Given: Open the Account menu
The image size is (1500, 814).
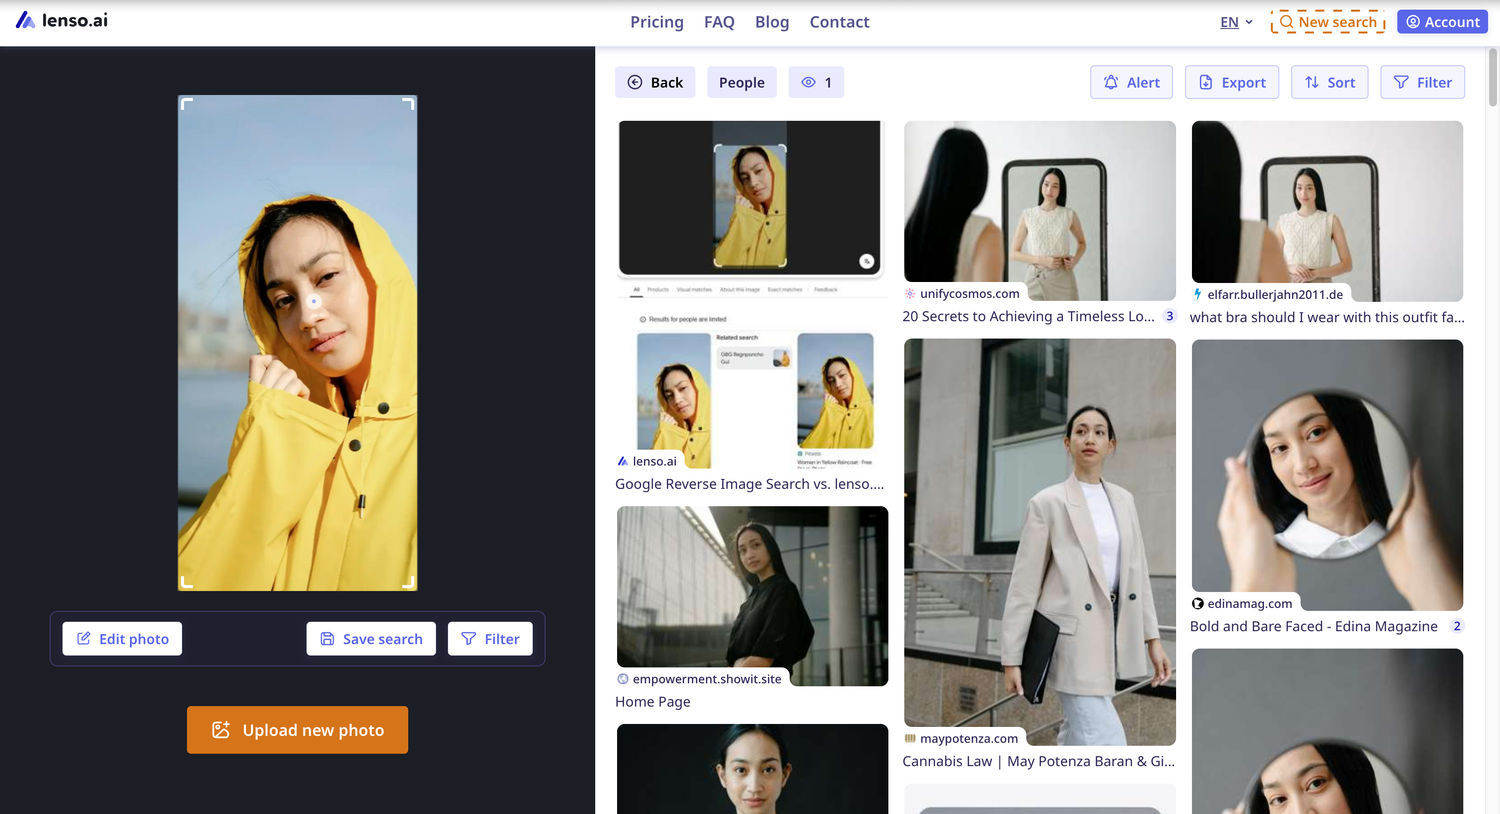Looking at the screenshot, I should tap(1442, 22).
